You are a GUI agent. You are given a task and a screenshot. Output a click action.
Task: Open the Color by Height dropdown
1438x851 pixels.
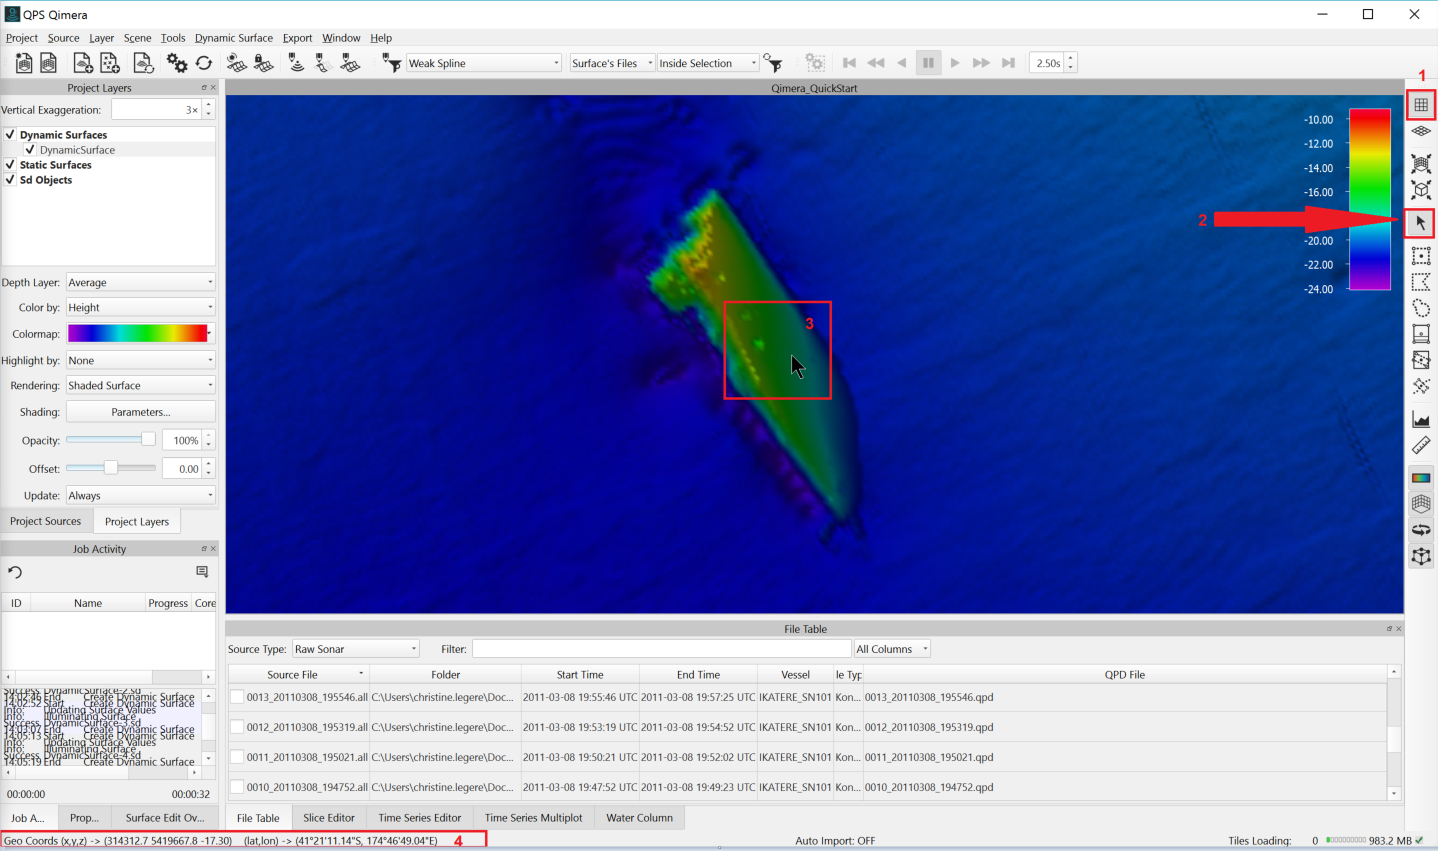(140, 308)
